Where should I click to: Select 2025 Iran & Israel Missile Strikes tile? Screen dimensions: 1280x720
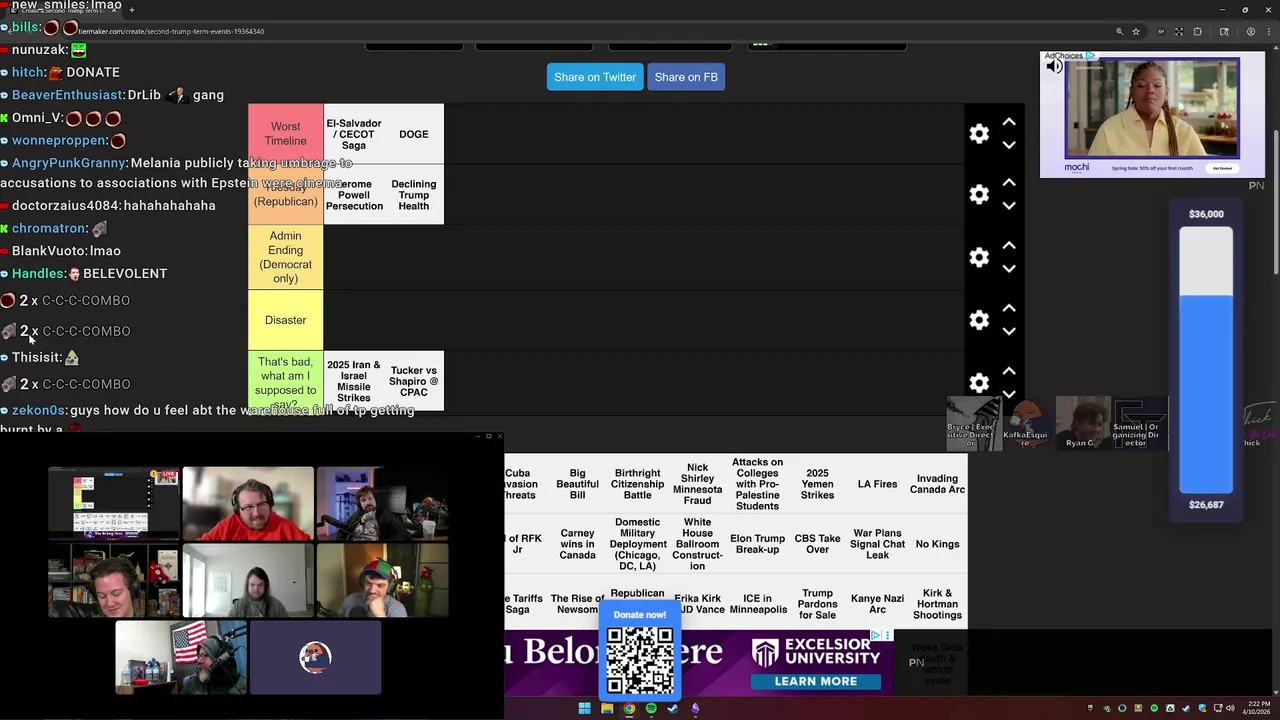(x=354, y=381)
